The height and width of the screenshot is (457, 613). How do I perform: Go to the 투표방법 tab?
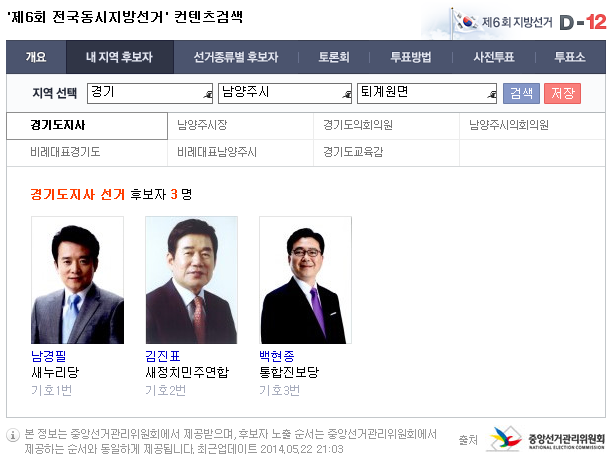(411, 57)
